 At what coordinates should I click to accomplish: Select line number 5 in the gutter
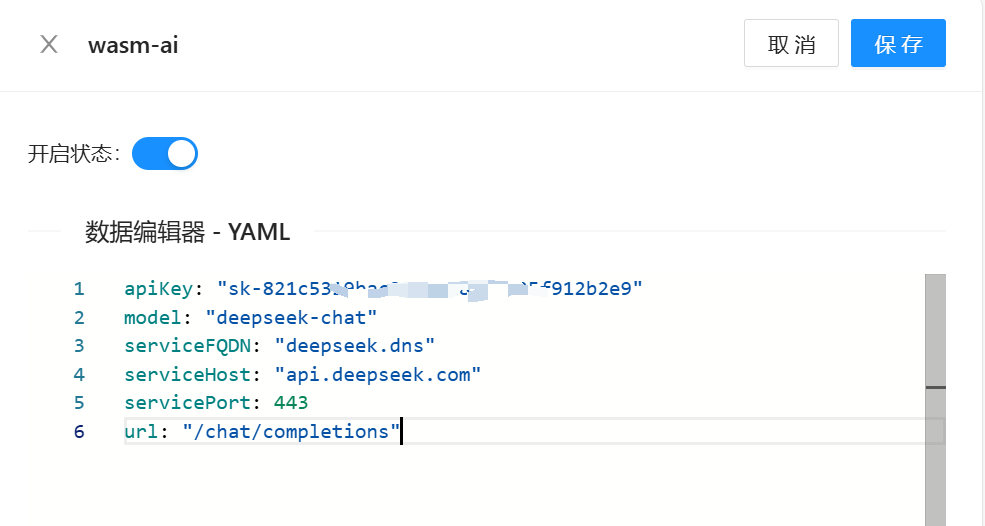click(x=79, y=403)
